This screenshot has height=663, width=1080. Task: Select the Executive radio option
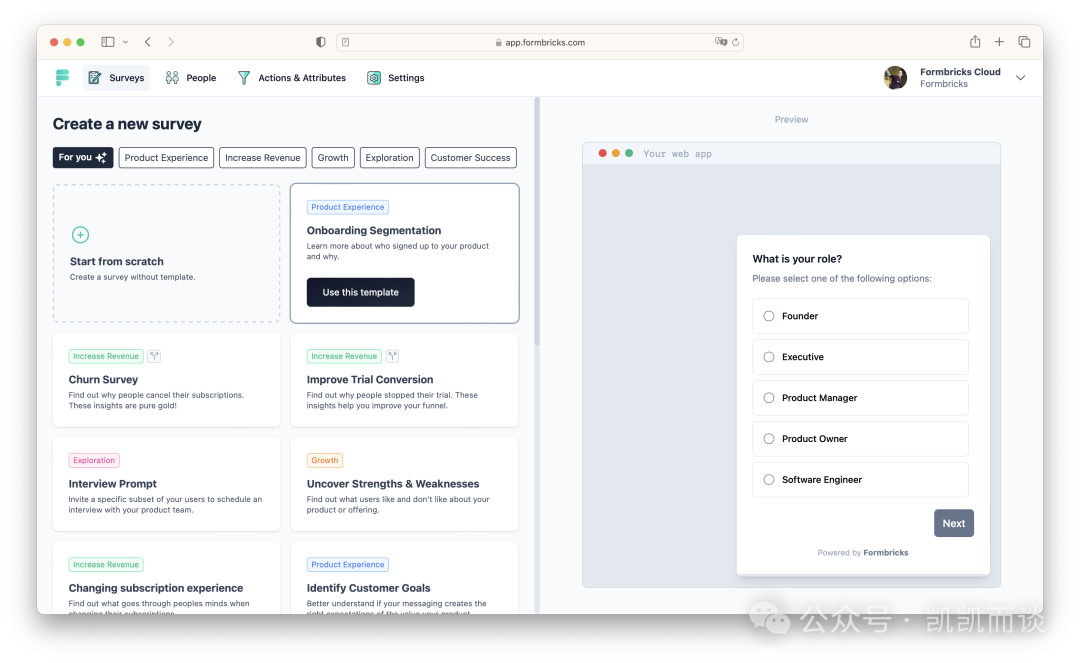(x=769, y=357)
